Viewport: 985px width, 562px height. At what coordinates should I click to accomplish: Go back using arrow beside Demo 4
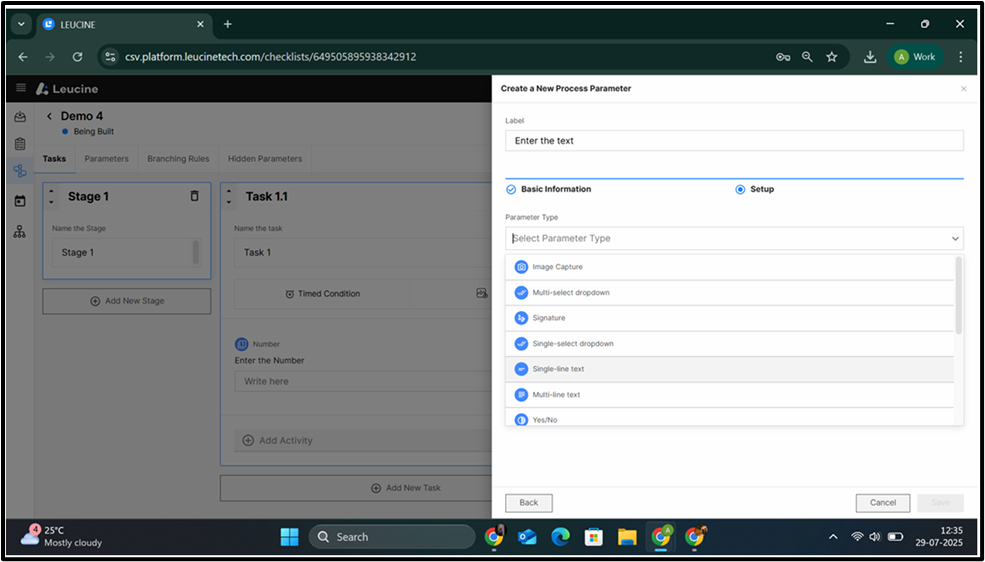tap(49, 117)
